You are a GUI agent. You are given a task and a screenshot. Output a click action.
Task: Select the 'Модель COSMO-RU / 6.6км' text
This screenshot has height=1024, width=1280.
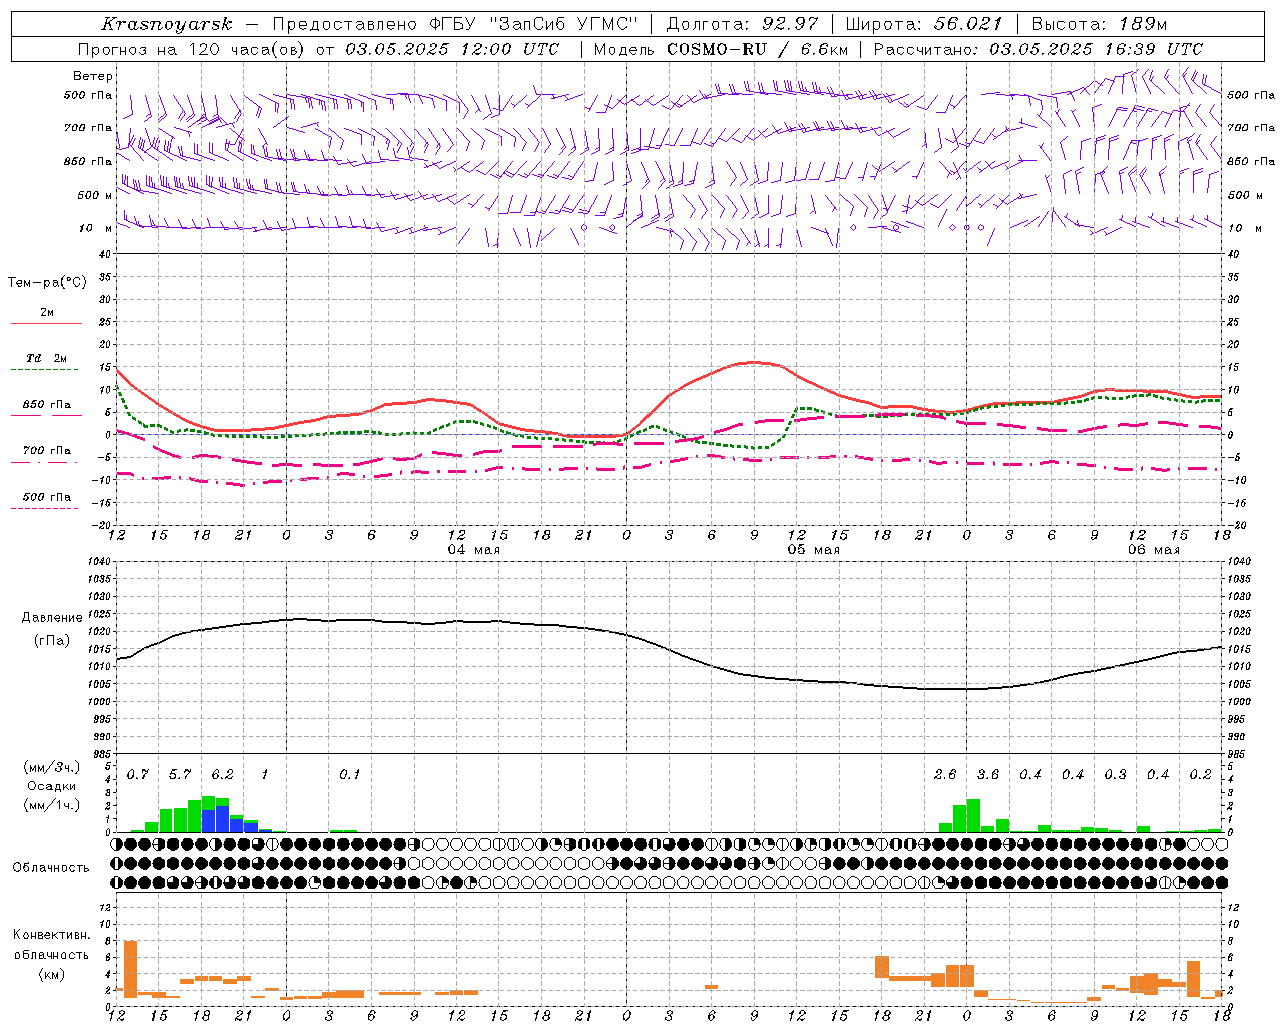point(721,49)
